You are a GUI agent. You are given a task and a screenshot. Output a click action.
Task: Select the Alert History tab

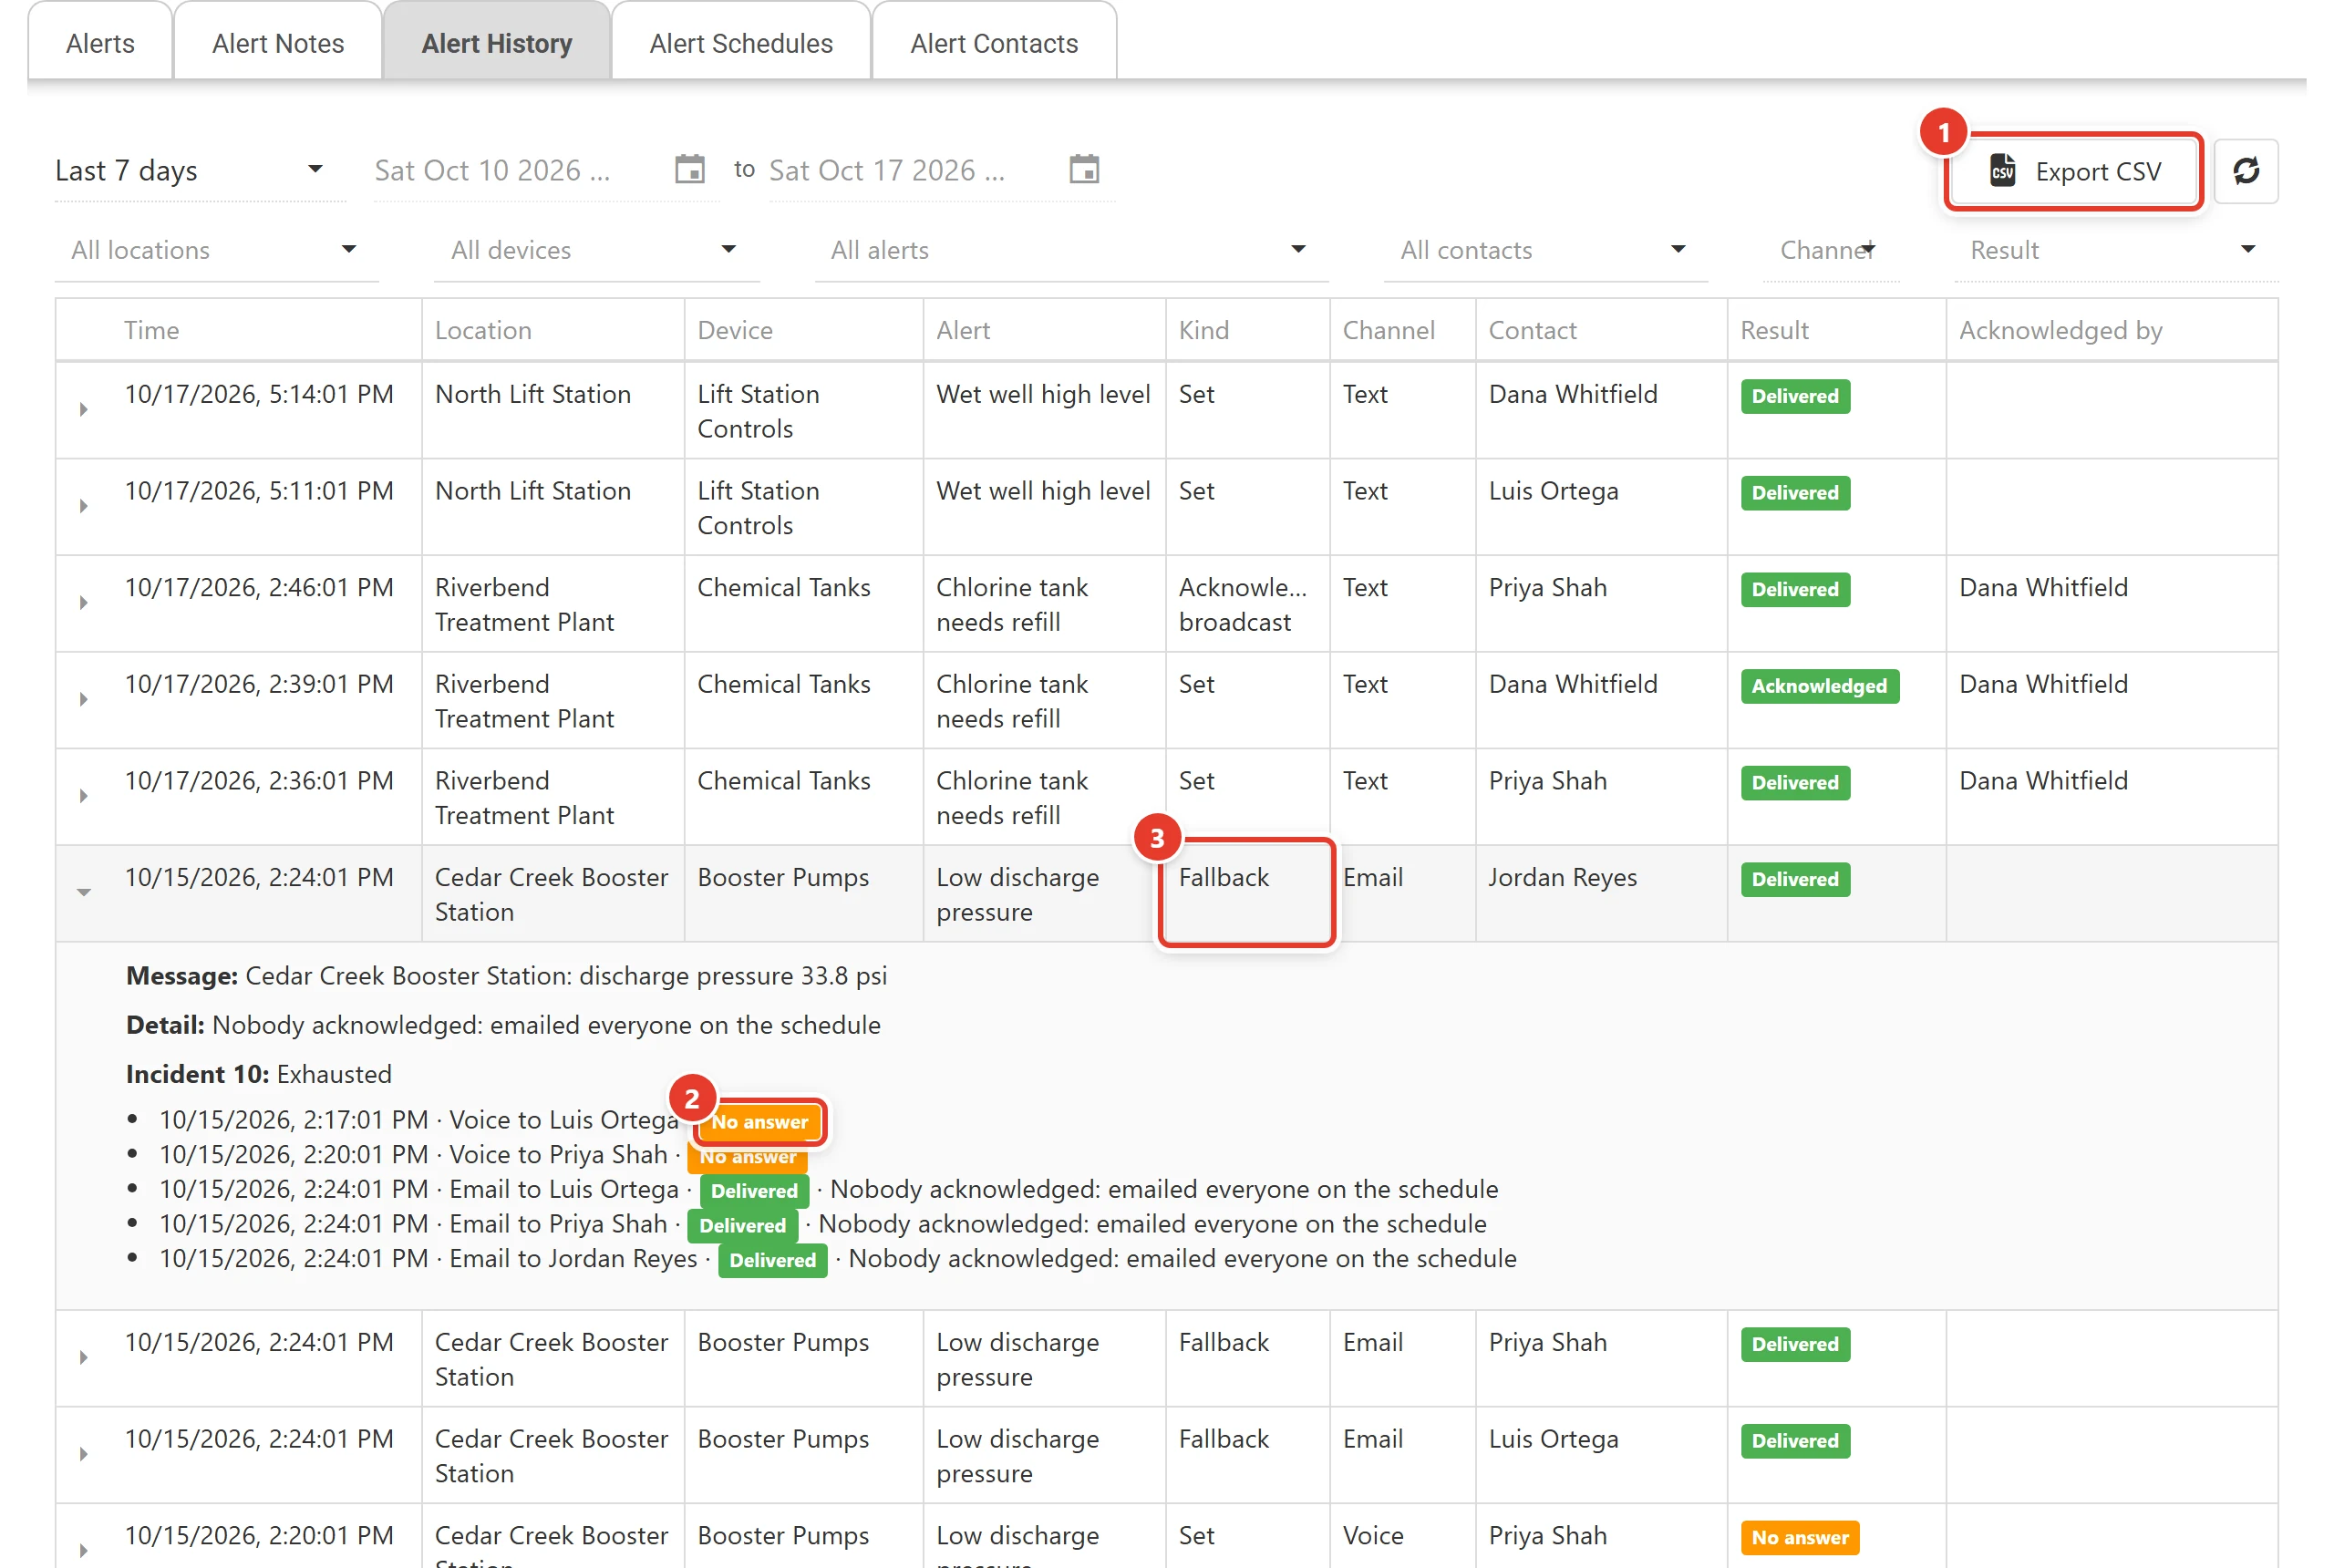point(497,43)
